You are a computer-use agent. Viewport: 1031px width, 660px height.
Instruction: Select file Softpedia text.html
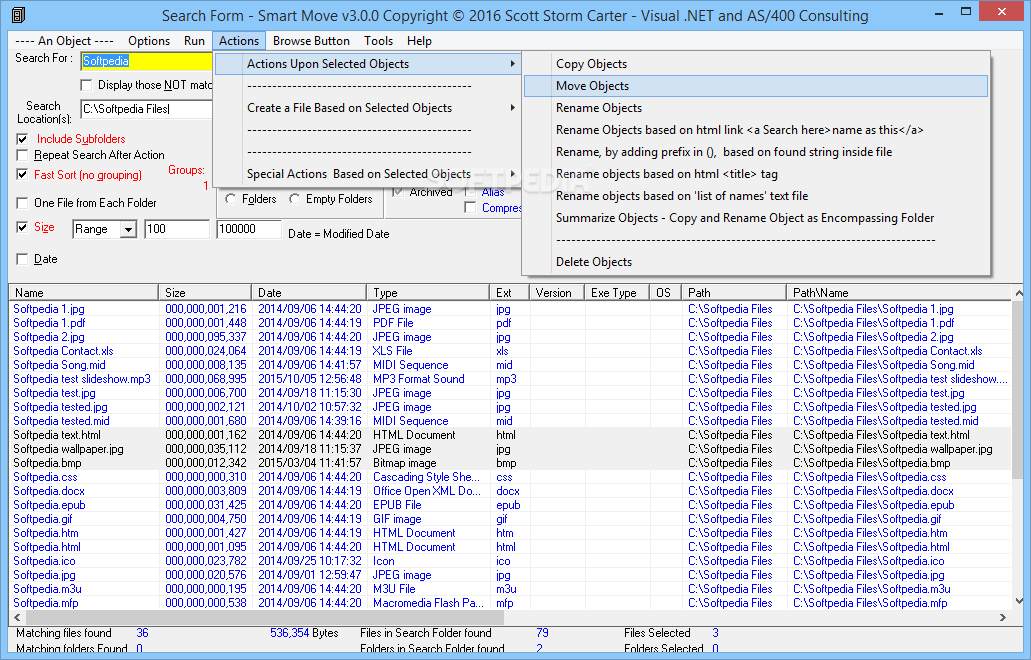(x=57, y=435)
